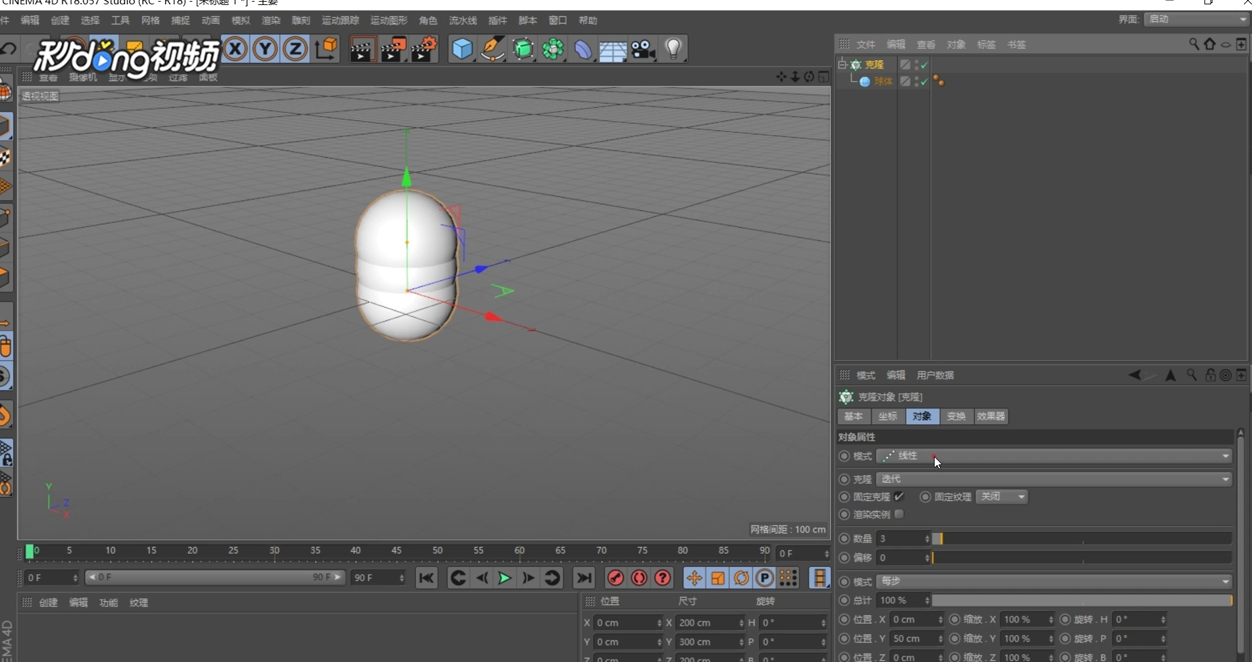Image resolution: width=1252 pixels, height=662 pixels.
Task: Add a light bulb object
Action: [x=674, y=49]
